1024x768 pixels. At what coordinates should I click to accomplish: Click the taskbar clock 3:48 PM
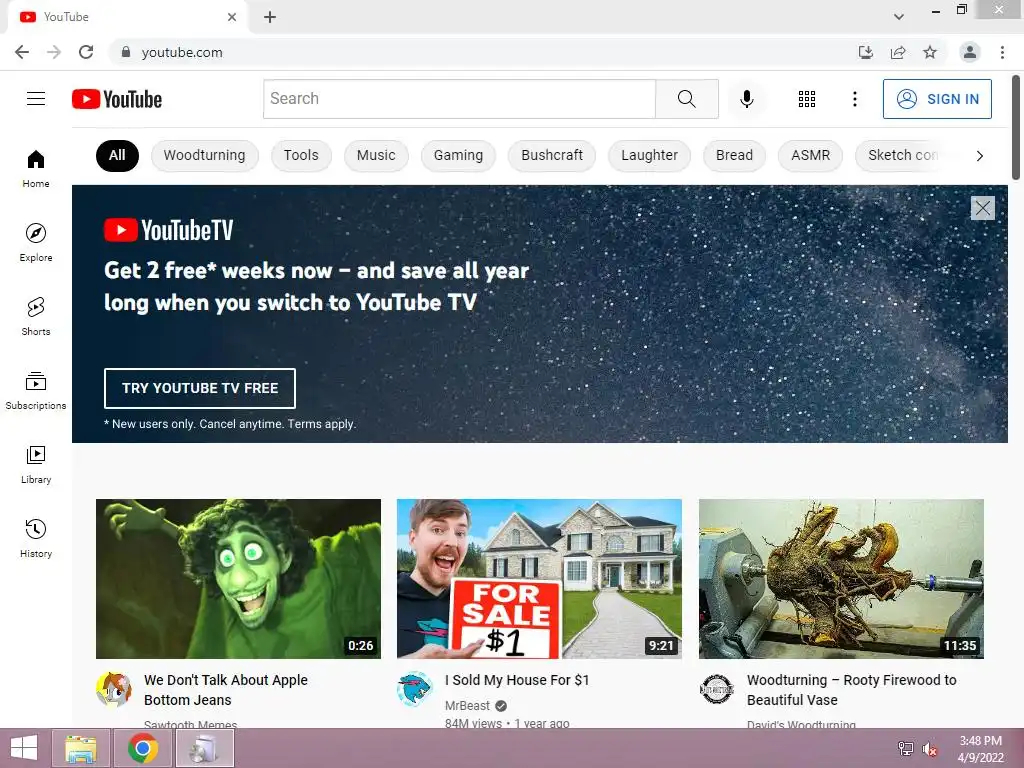980,741
